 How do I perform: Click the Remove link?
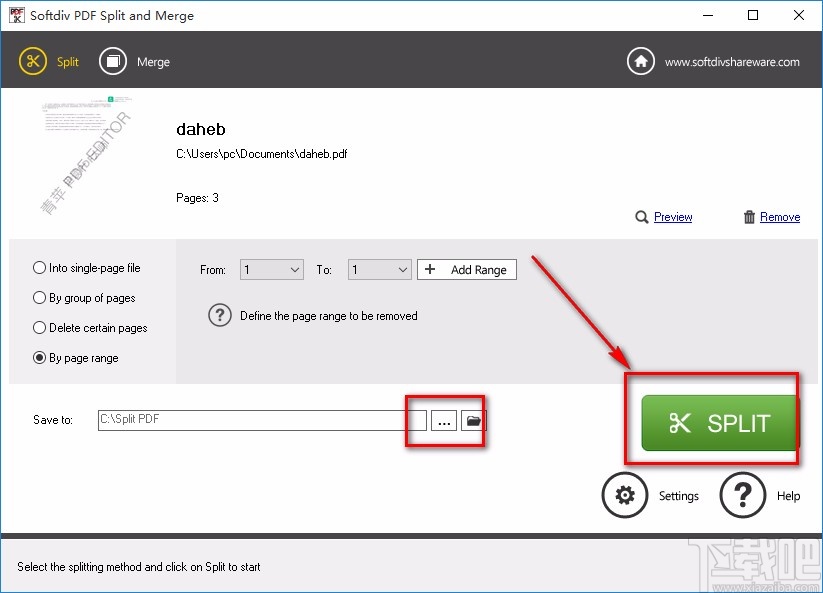click(x=780, y=217)
